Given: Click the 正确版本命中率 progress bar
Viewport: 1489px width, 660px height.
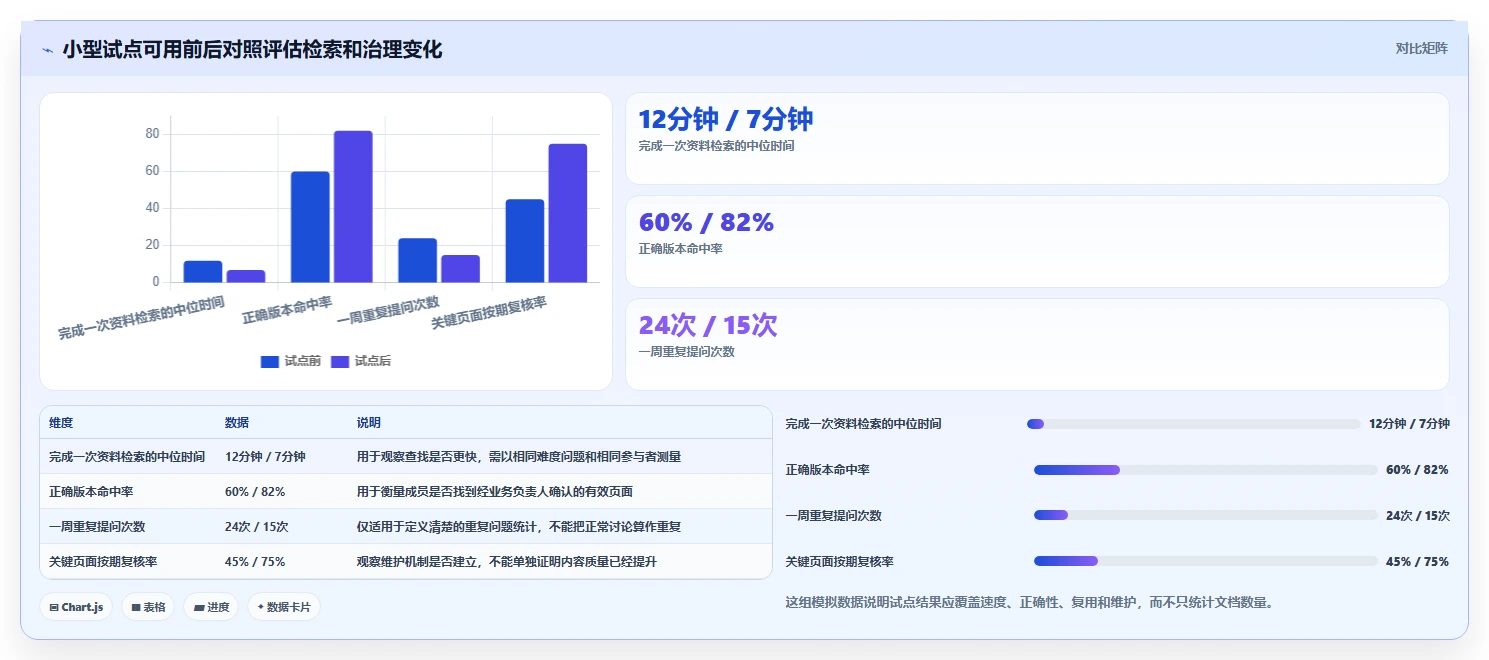Looking at the screenshot, I should tap(1206, 470).
